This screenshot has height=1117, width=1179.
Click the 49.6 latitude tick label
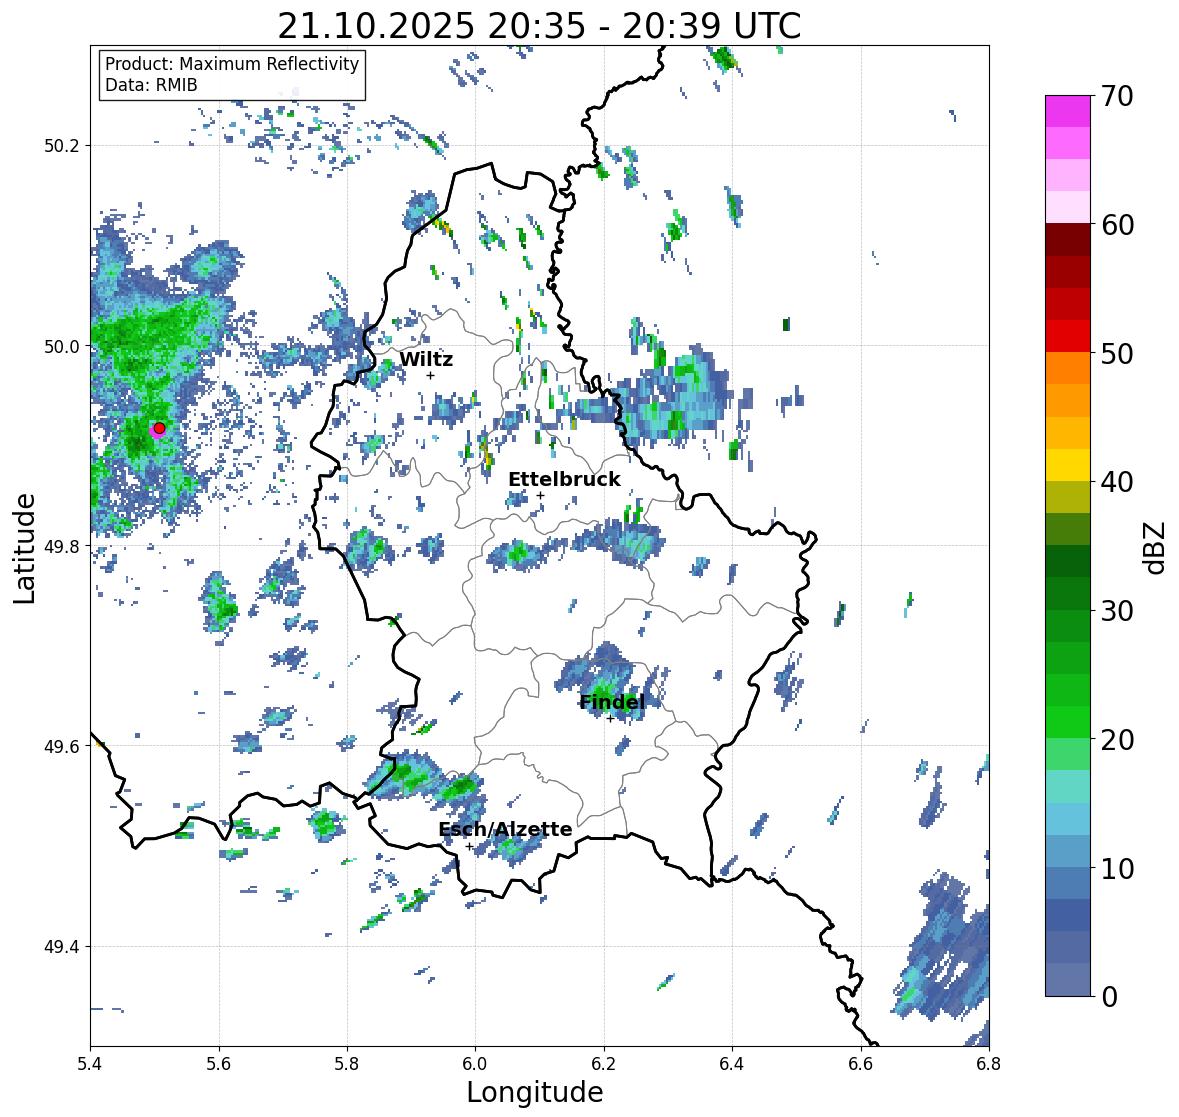click(62, 746)
